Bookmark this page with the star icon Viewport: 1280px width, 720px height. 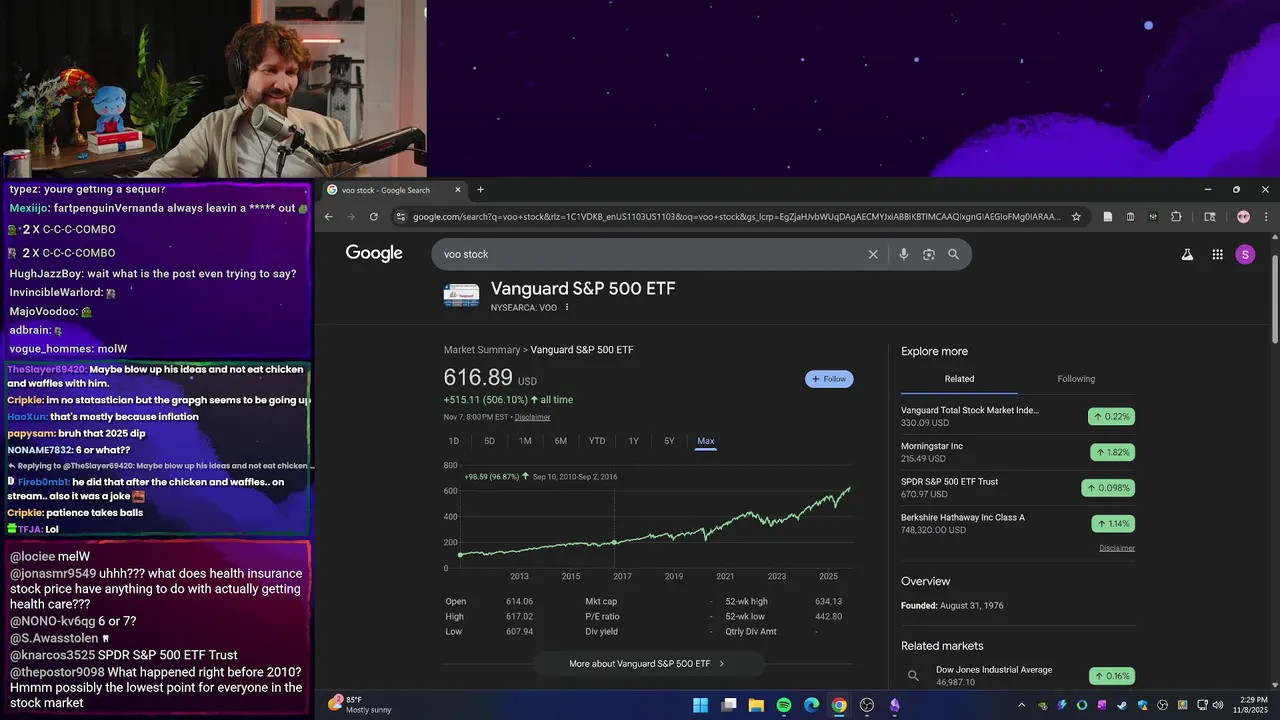click(x=1076, y=216)
